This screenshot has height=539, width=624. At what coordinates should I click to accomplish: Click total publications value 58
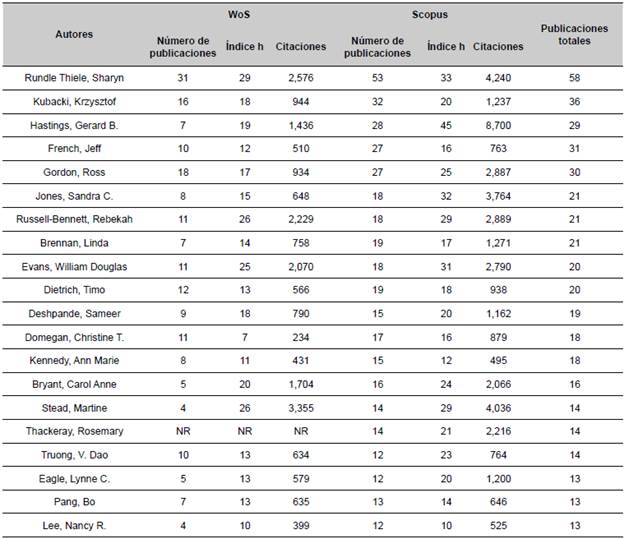point(574,76)
